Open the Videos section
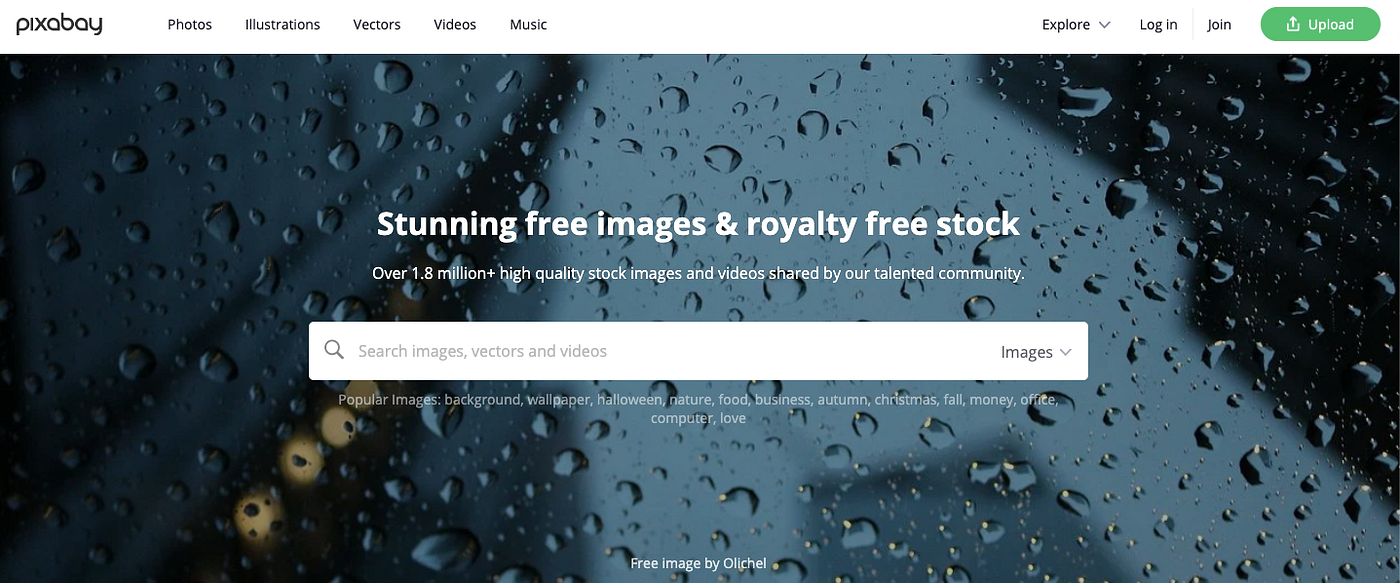 click(455, 25)
